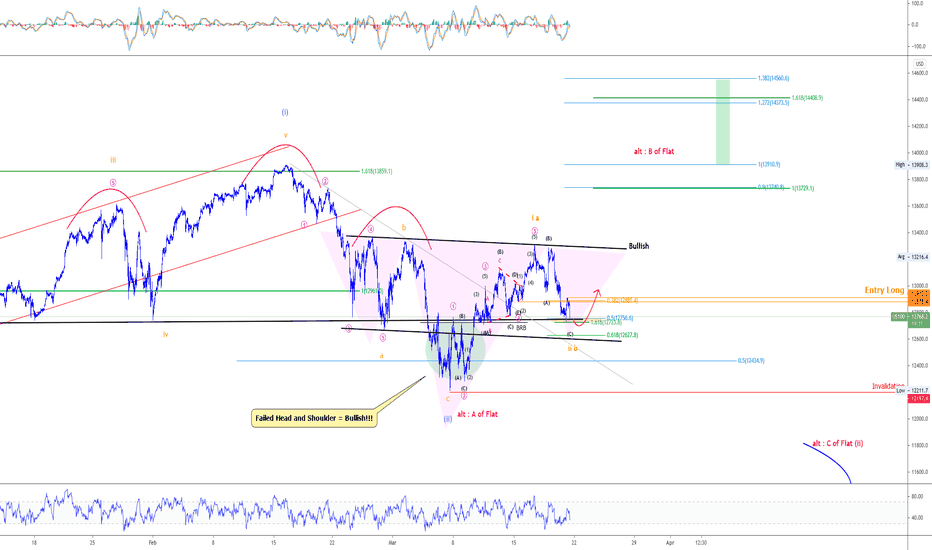Select the orange 'v' wave label near peak

click(285, 135)
